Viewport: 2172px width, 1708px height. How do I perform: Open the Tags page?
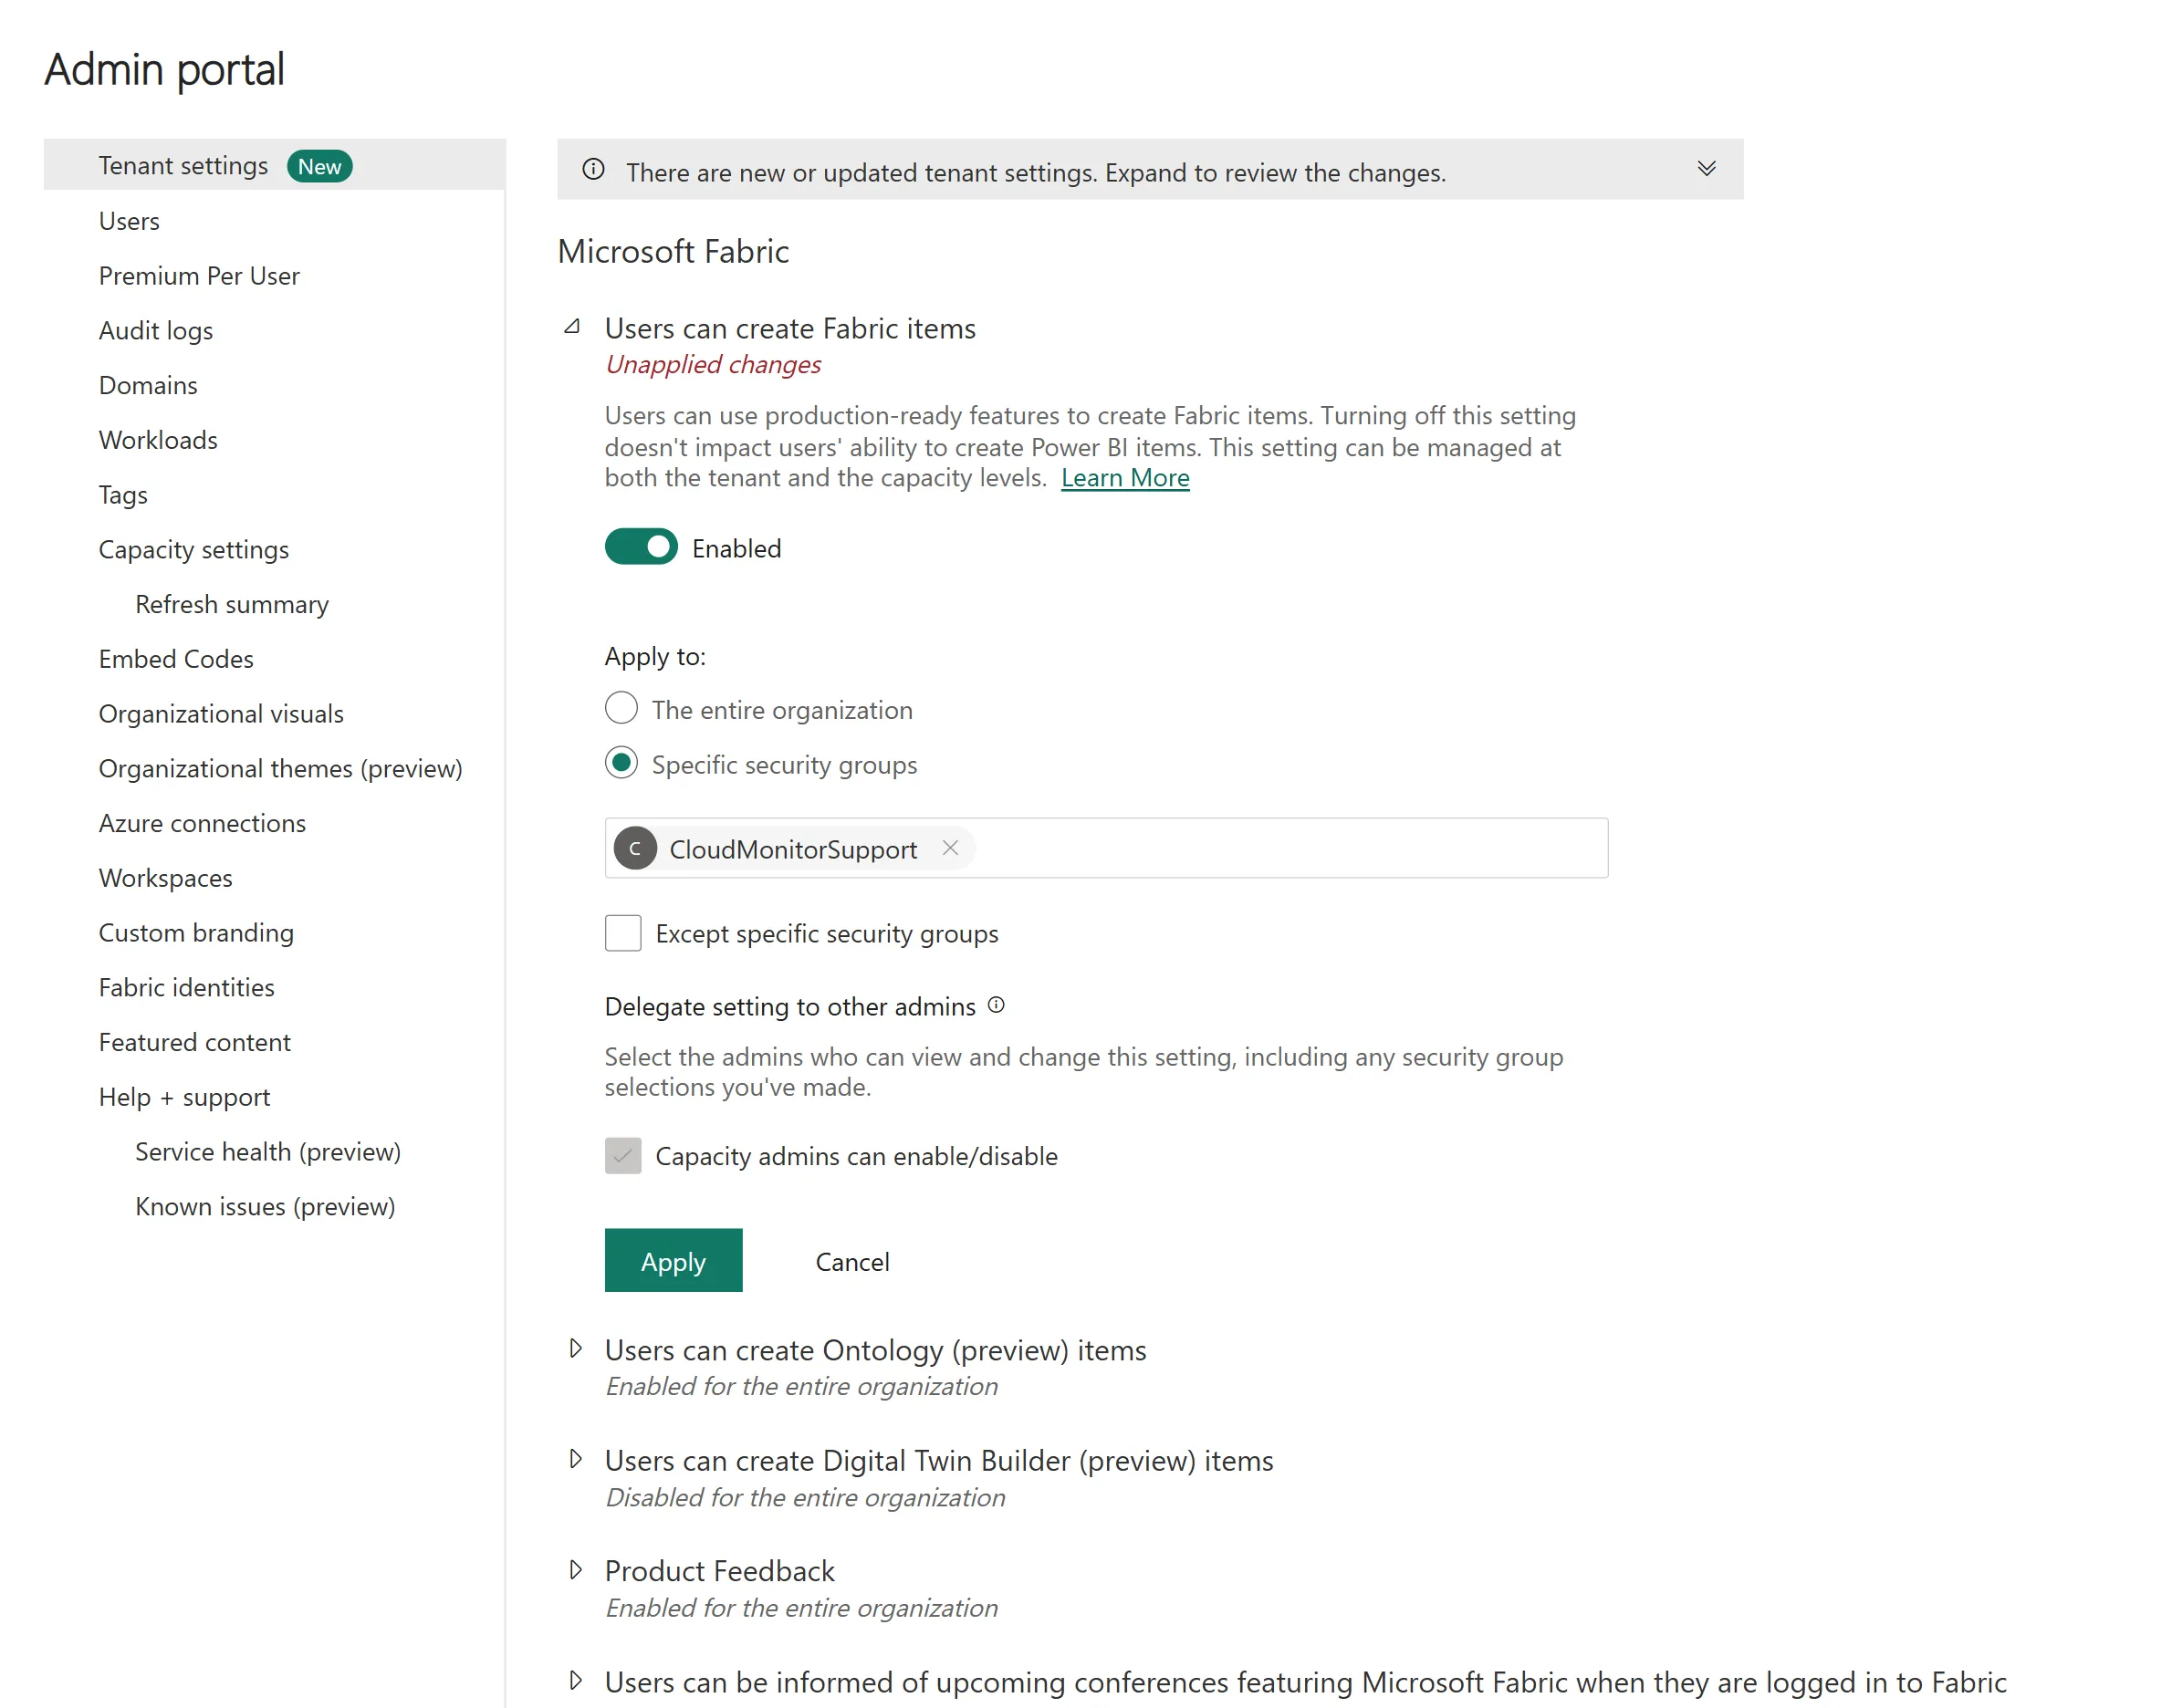(123, 495)
